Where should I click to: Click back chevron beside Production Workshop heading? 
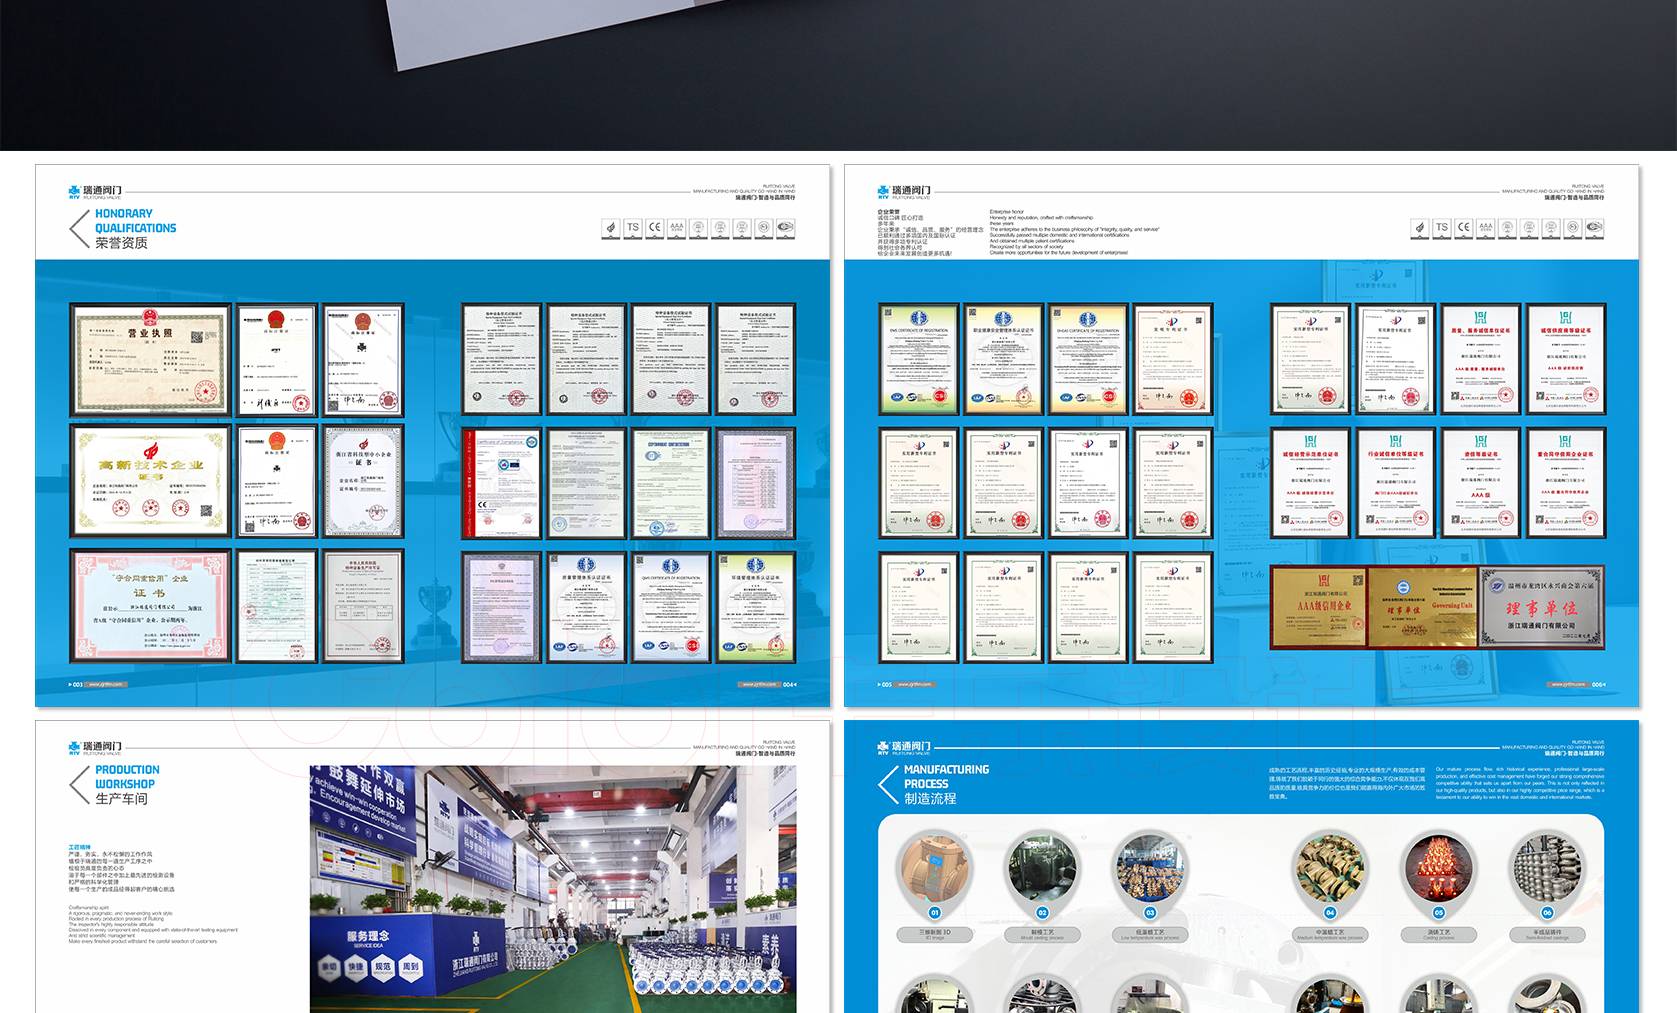coord(79,785)
